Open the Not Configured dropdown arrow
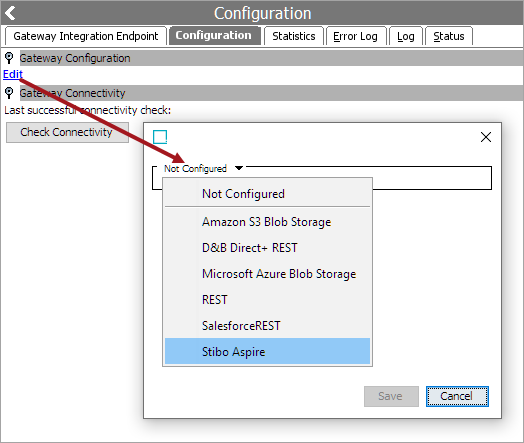Viewport: 524px width, 443px height. 239,168
